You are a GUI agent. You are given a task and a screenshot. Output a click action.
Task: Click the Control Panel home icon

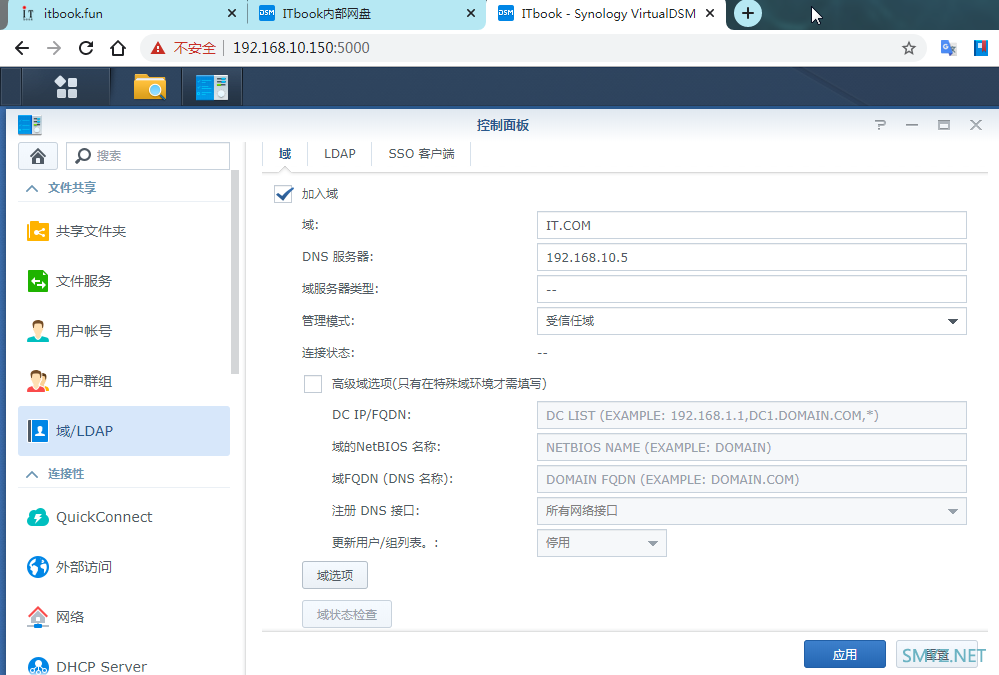tap(38, 156)
